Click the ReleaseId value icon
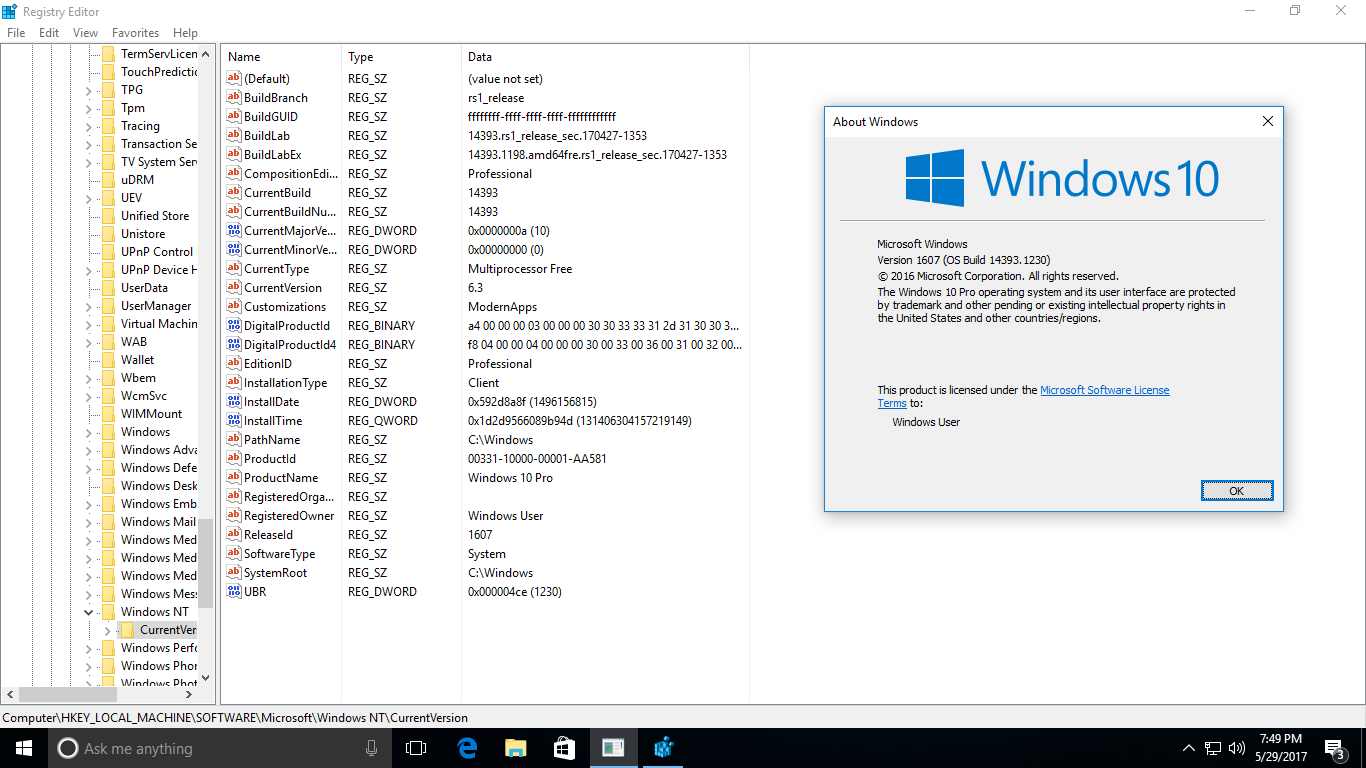The height and width of the screenshot is (768, 1366). [x=234, y=535]
